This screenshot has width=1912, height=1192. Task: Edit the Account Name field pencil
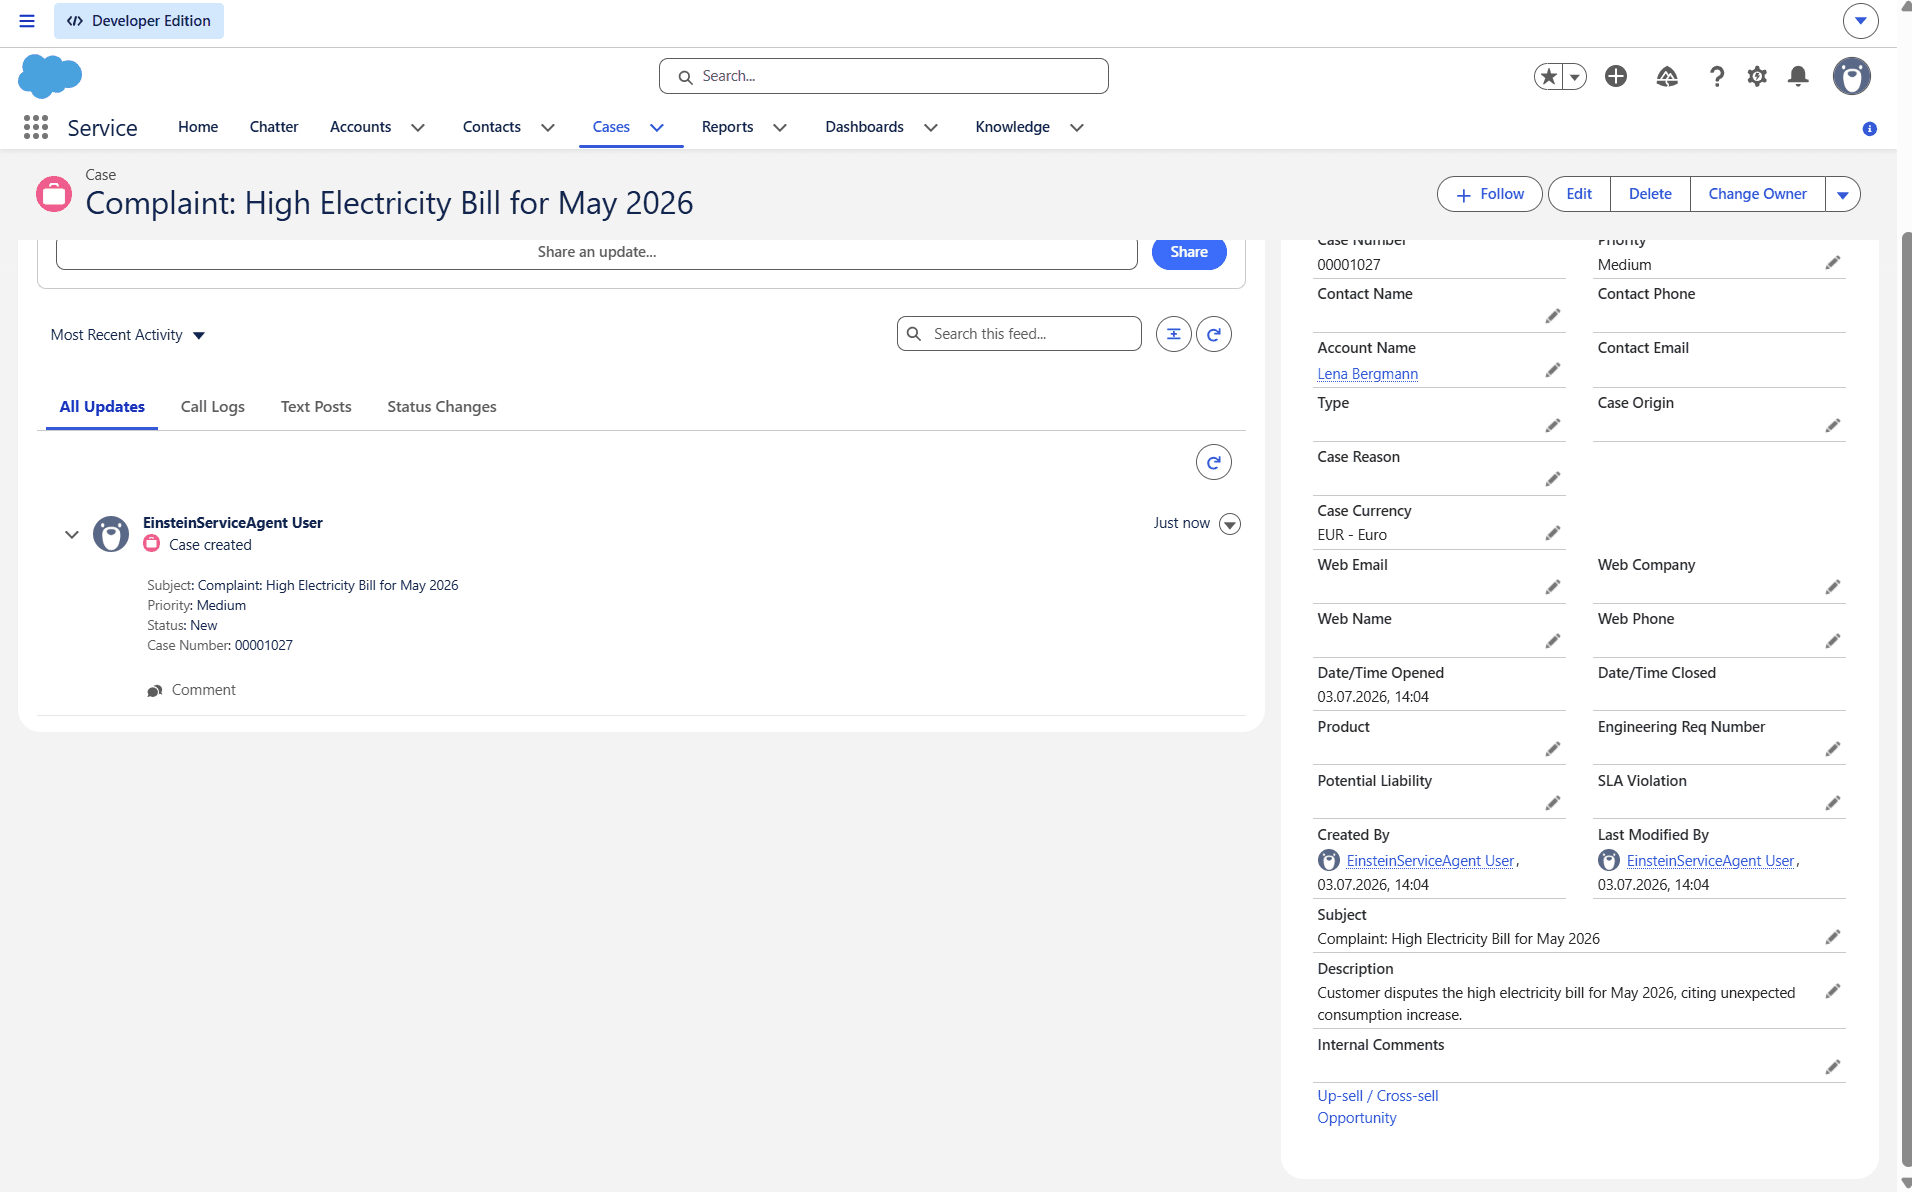1552,371
